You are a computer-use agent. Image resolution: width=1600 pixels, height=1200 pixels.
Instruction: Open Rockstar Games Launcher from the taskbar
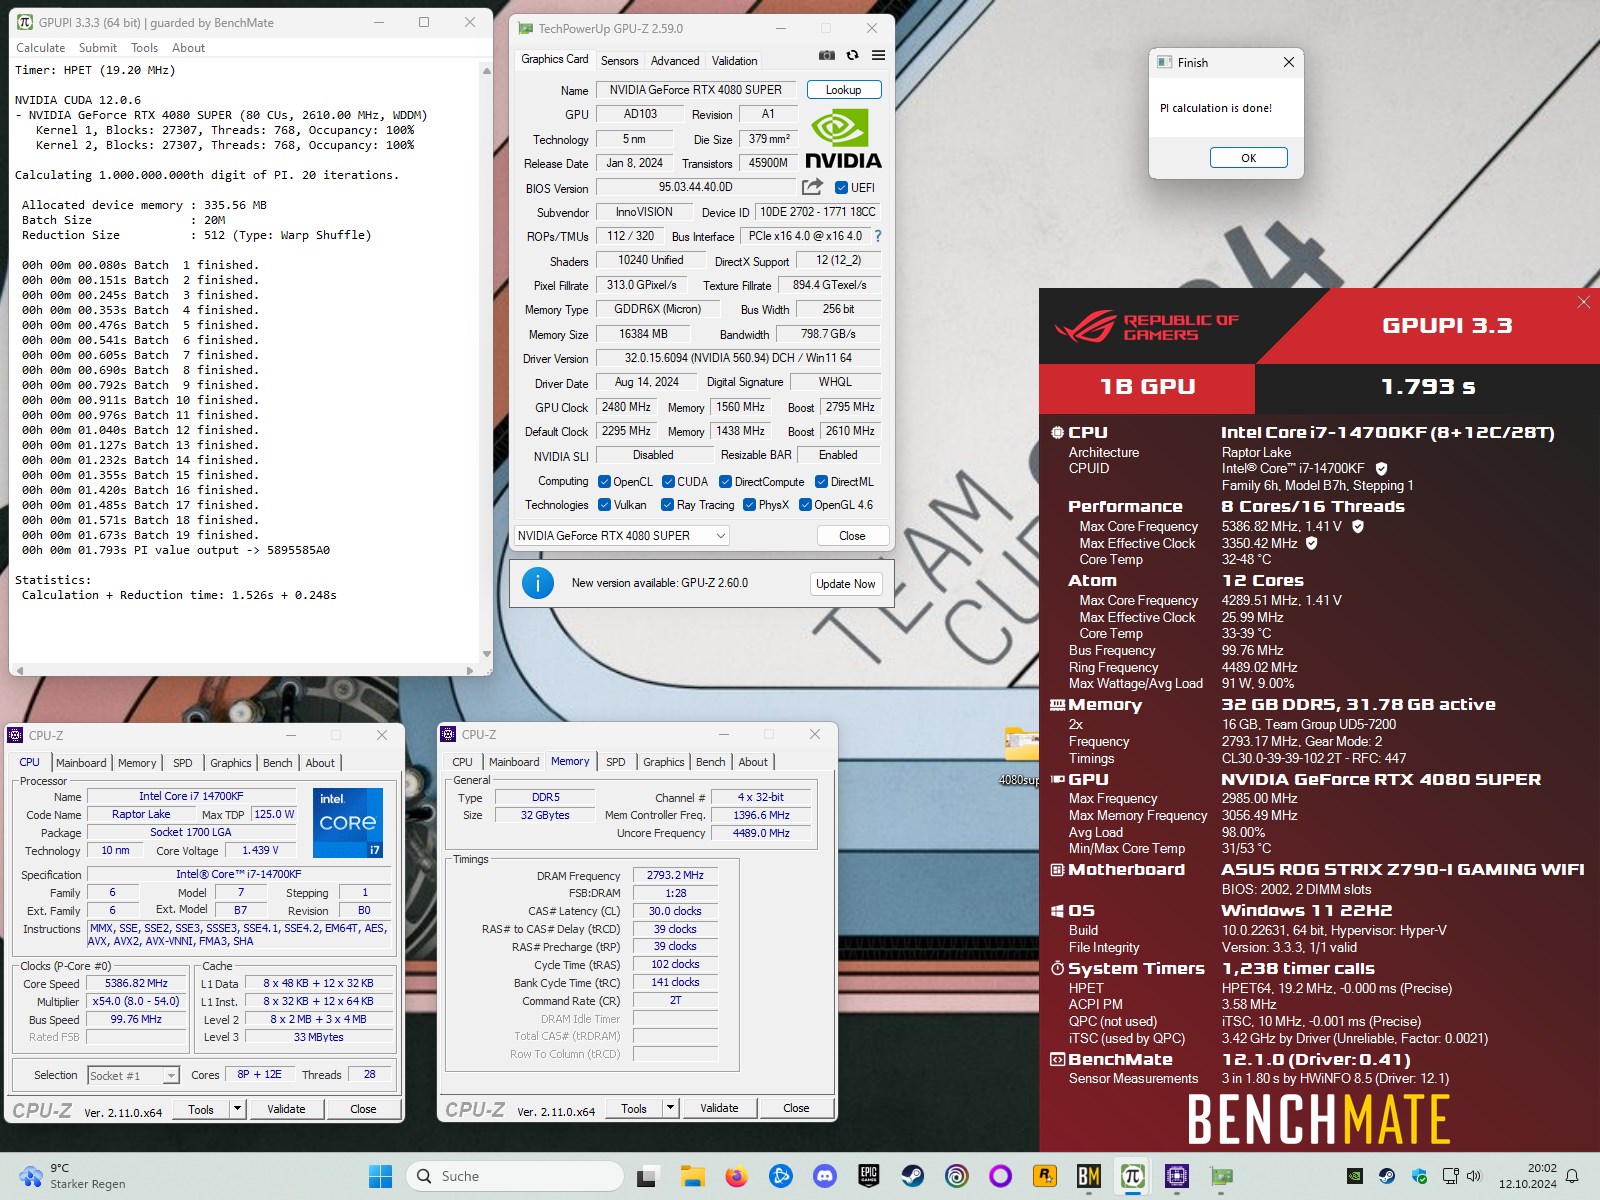coord(1045,1176)
